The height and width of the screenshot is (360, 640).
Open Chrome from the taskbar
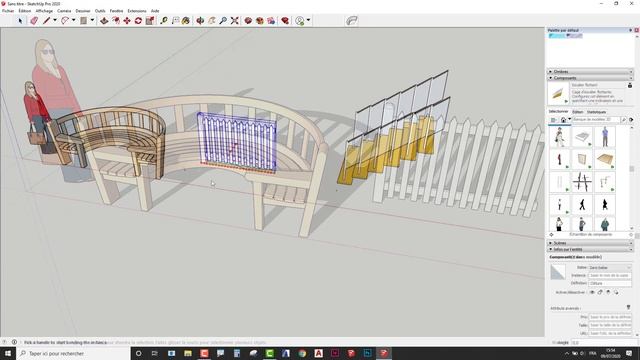point(302,353)
